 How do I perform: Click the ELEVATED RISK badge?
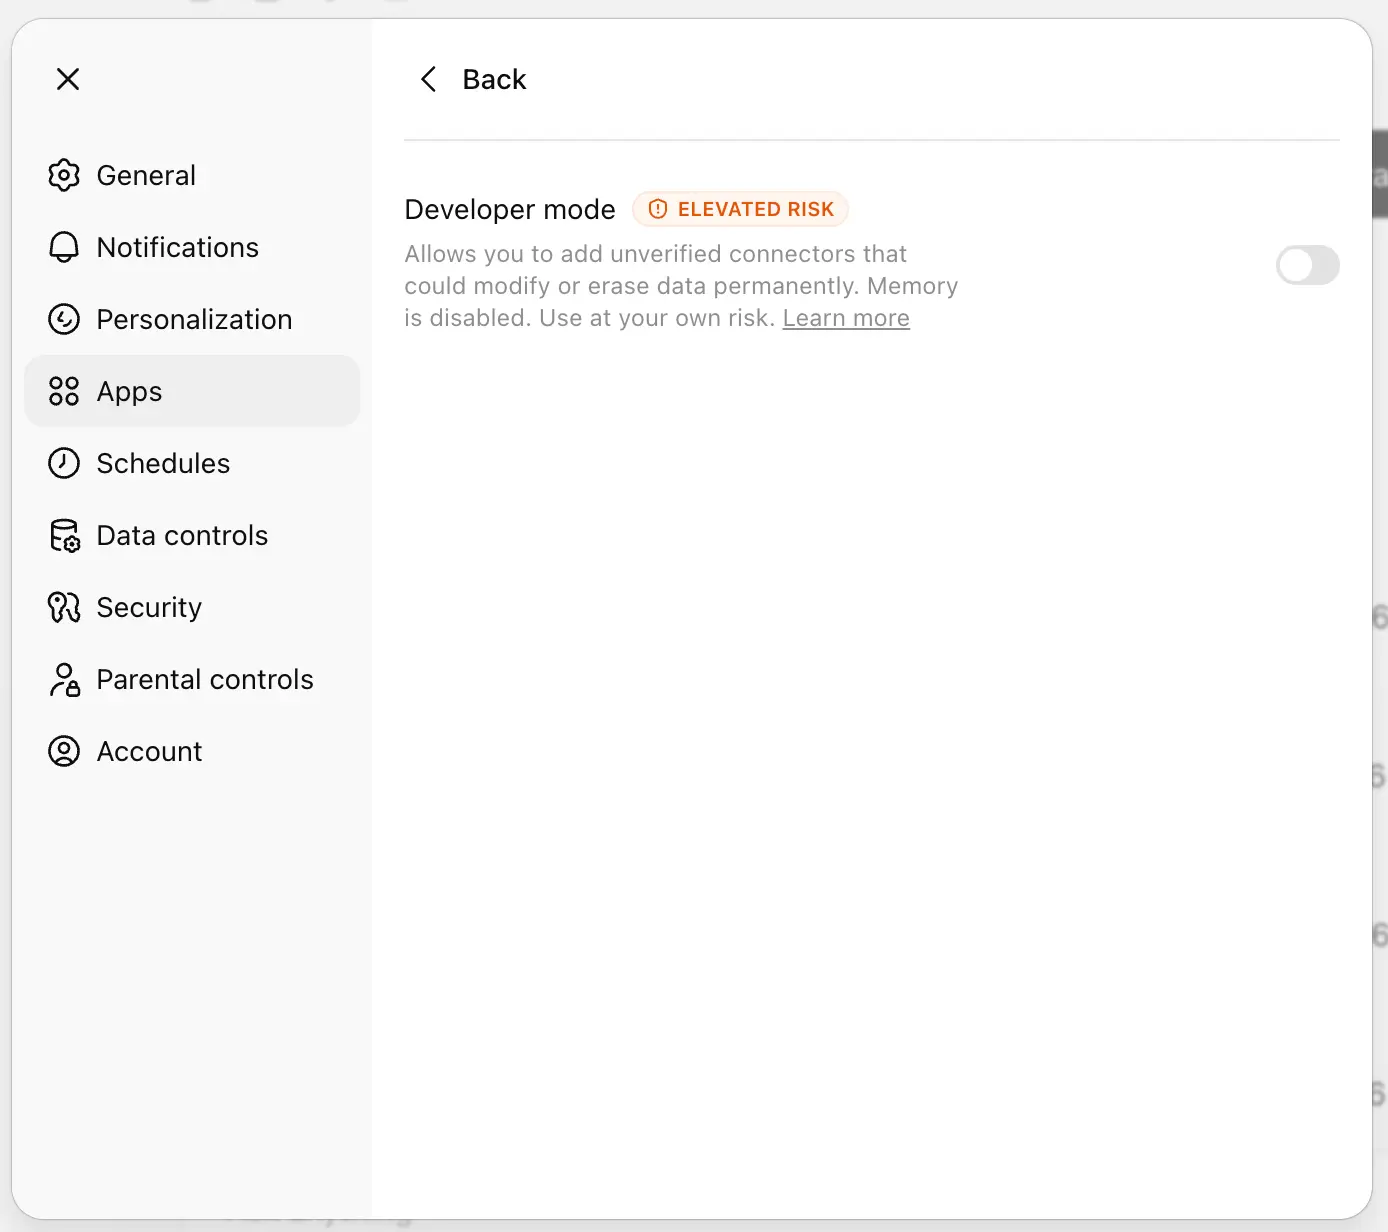coord(740,209)
